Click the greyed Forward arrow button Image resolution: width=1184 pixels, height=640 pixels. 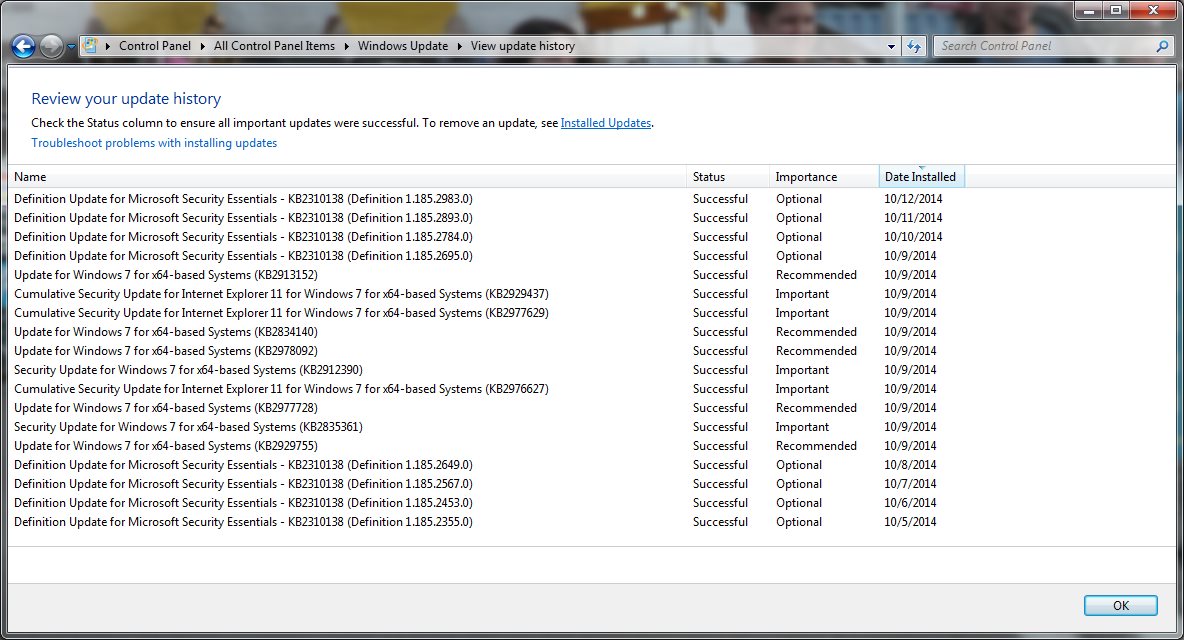click(x=51, y=47)
